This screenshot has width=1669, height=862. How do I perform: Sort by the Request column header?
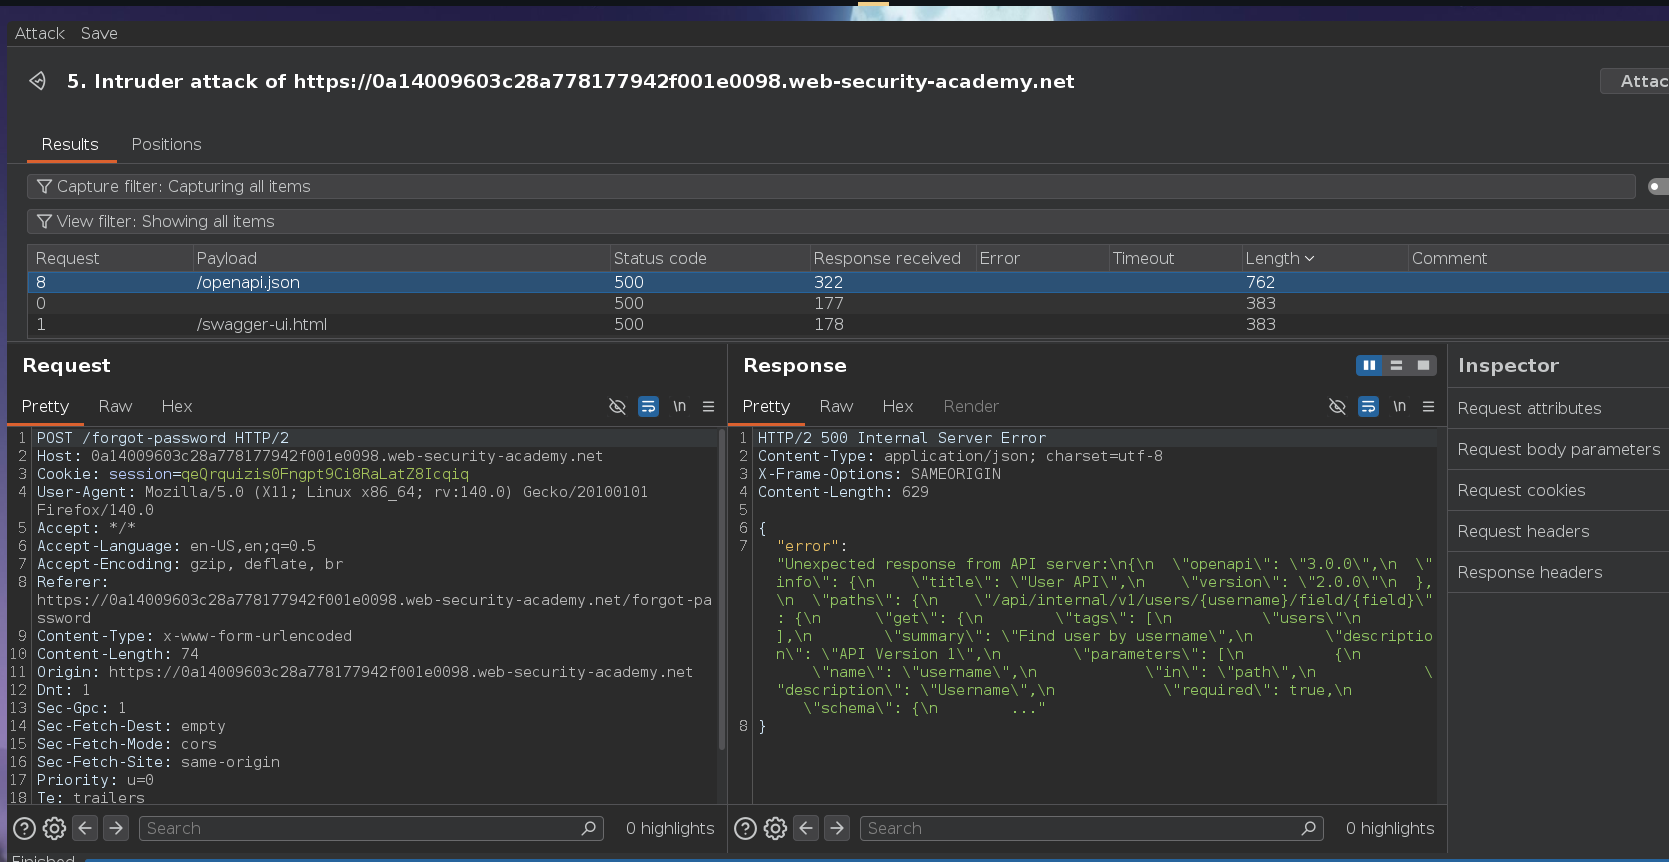tap(110, 258)
